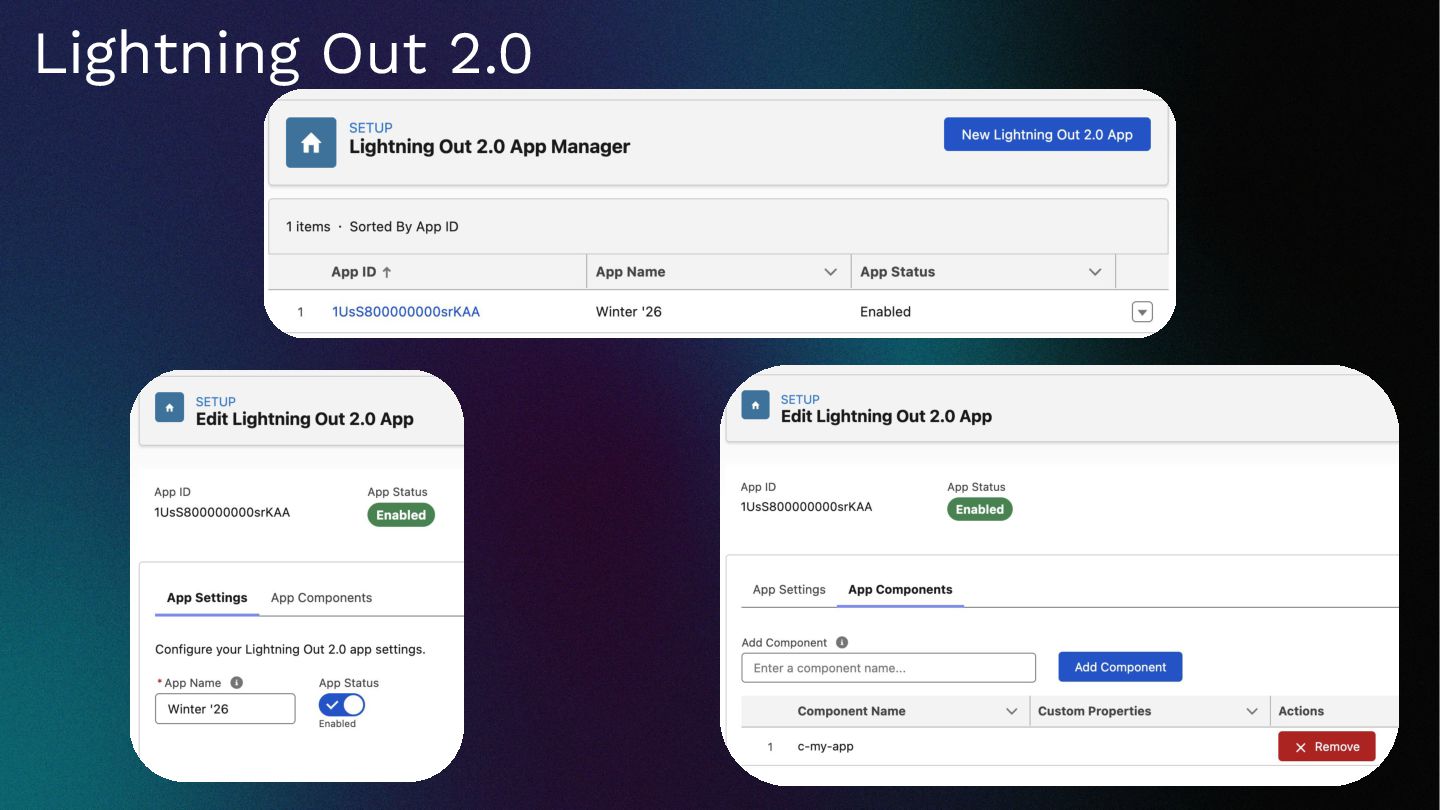The width and height of the screenshot is (1440, 810).
Task: Click SETUP link in App Manager header
Action: tap(370, 128)
